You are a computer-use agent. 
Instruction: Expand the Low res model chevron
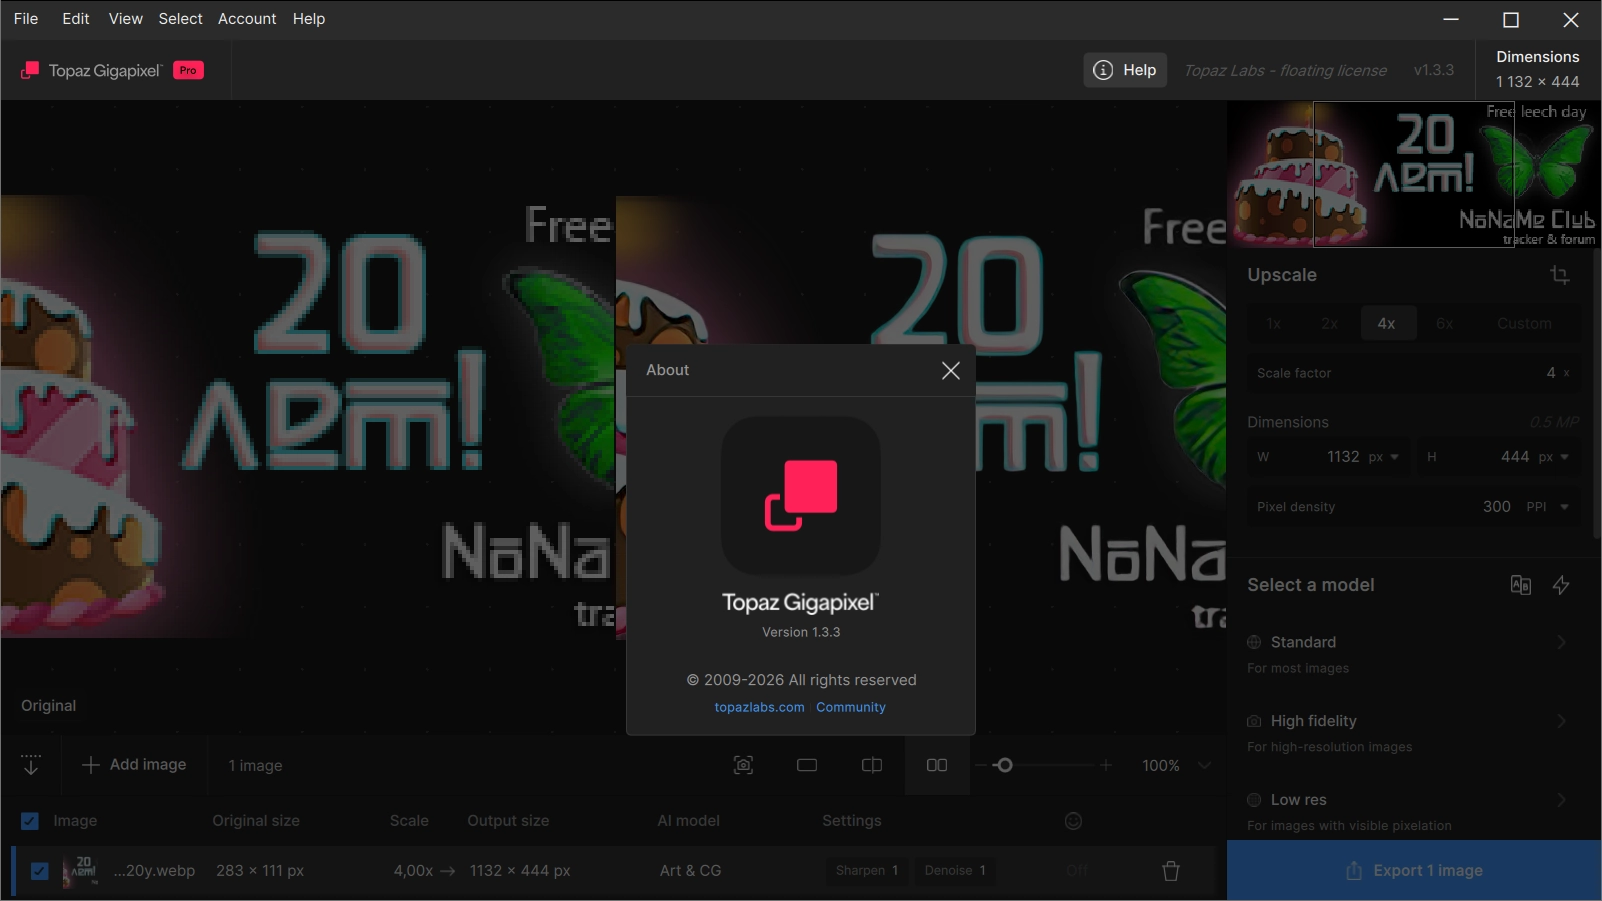tap(1561, 800)
